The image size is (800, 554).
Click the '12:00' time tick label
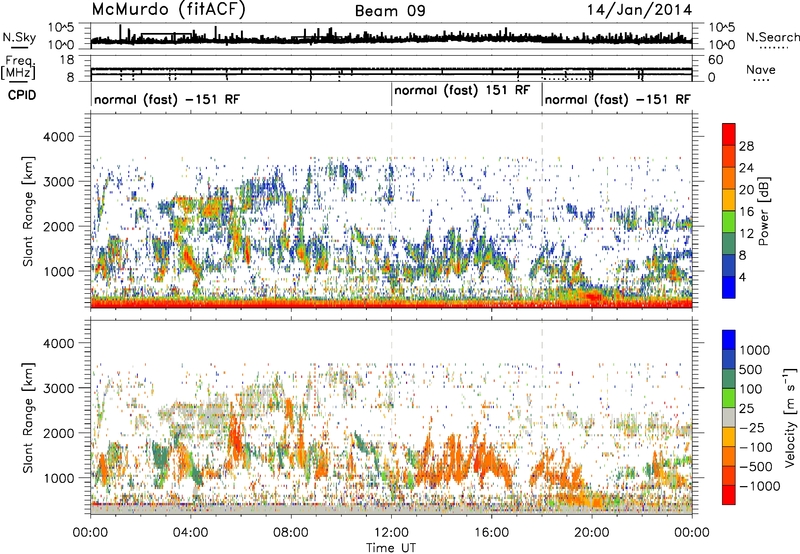coord(391,533)
